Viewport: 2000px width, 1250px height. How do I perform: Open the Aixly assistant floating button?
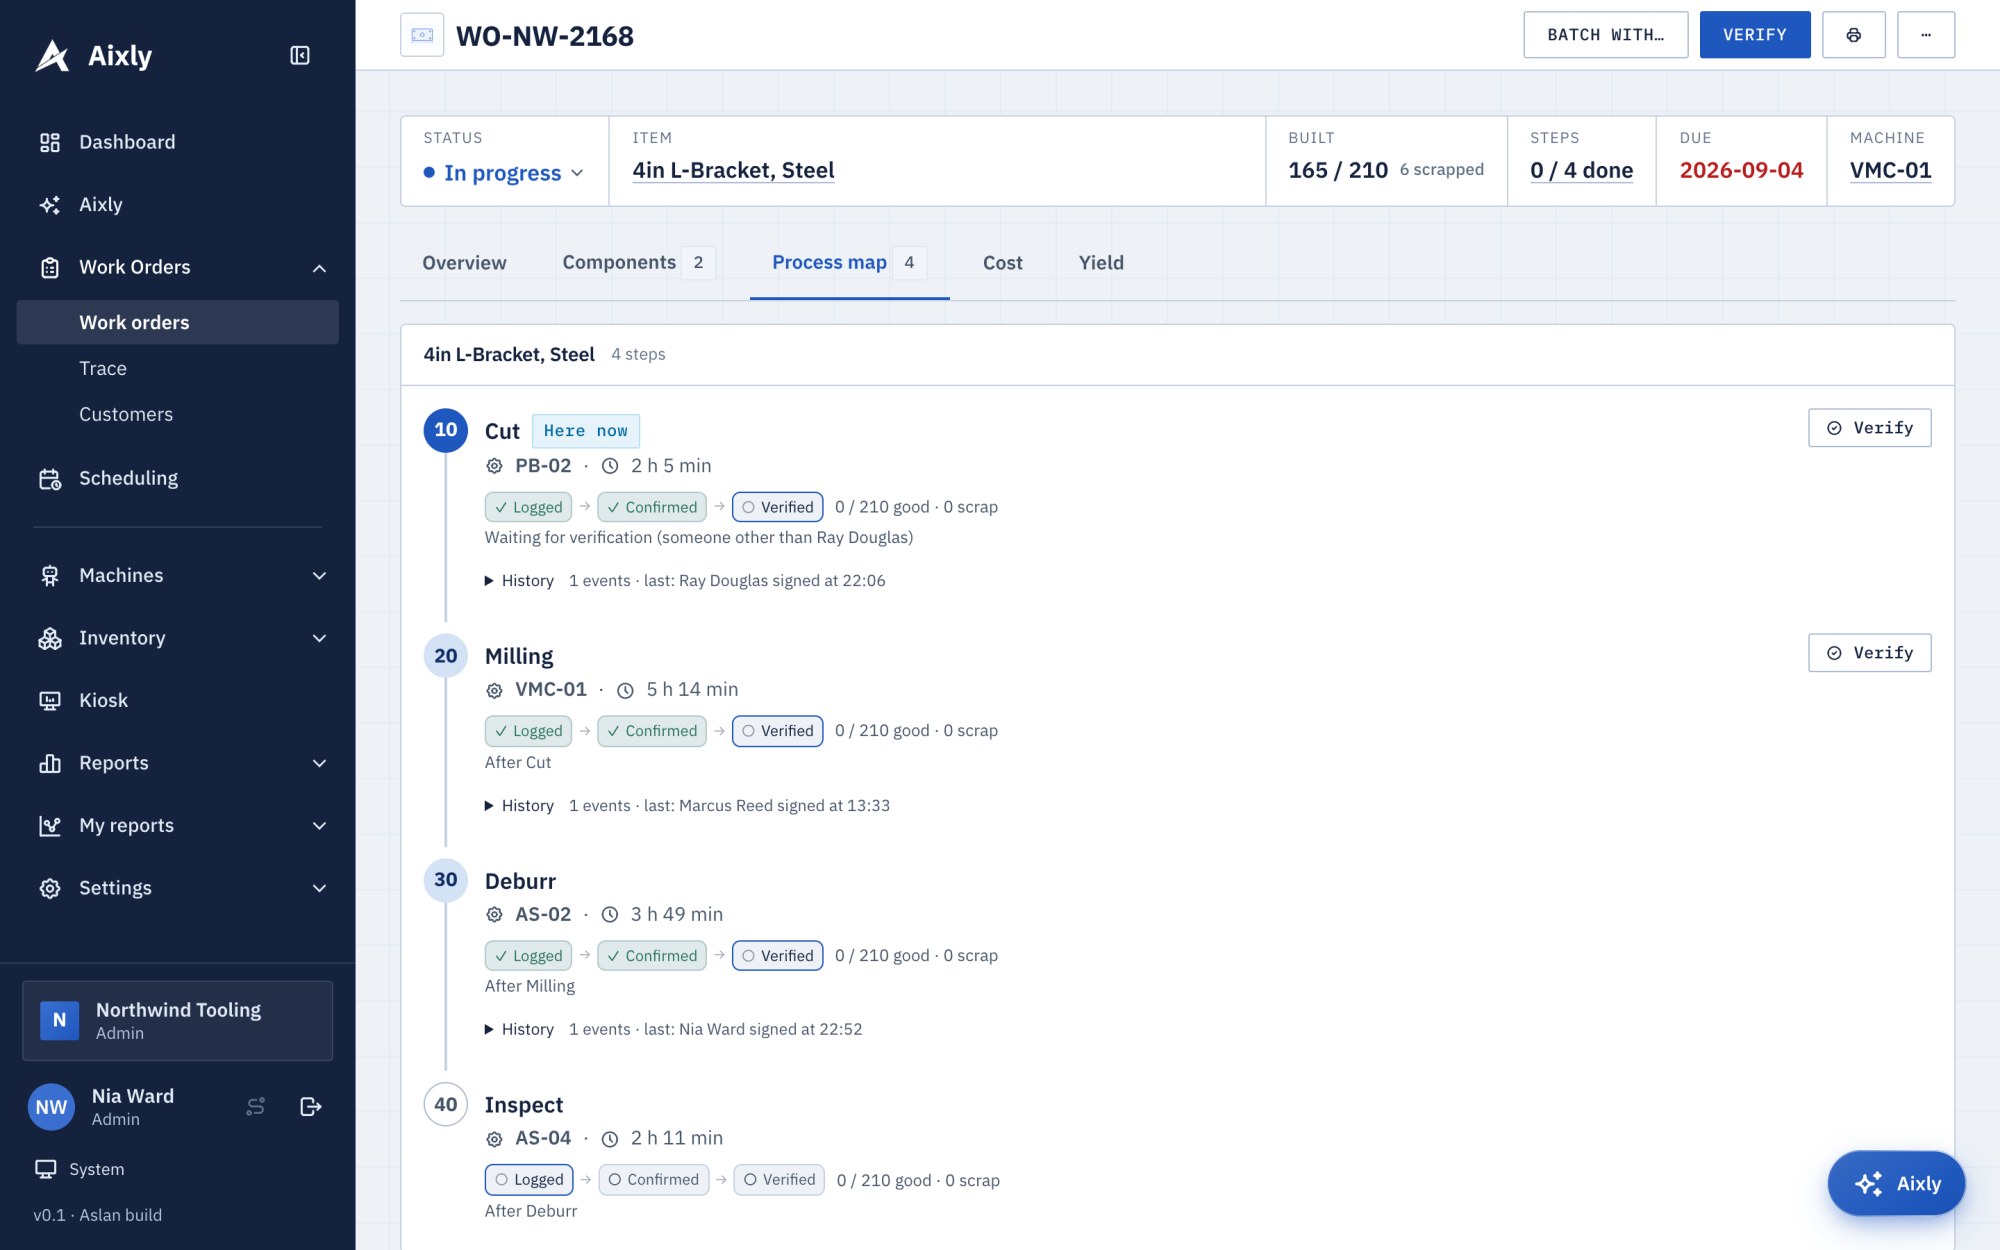click(x=1896, y=1183)
